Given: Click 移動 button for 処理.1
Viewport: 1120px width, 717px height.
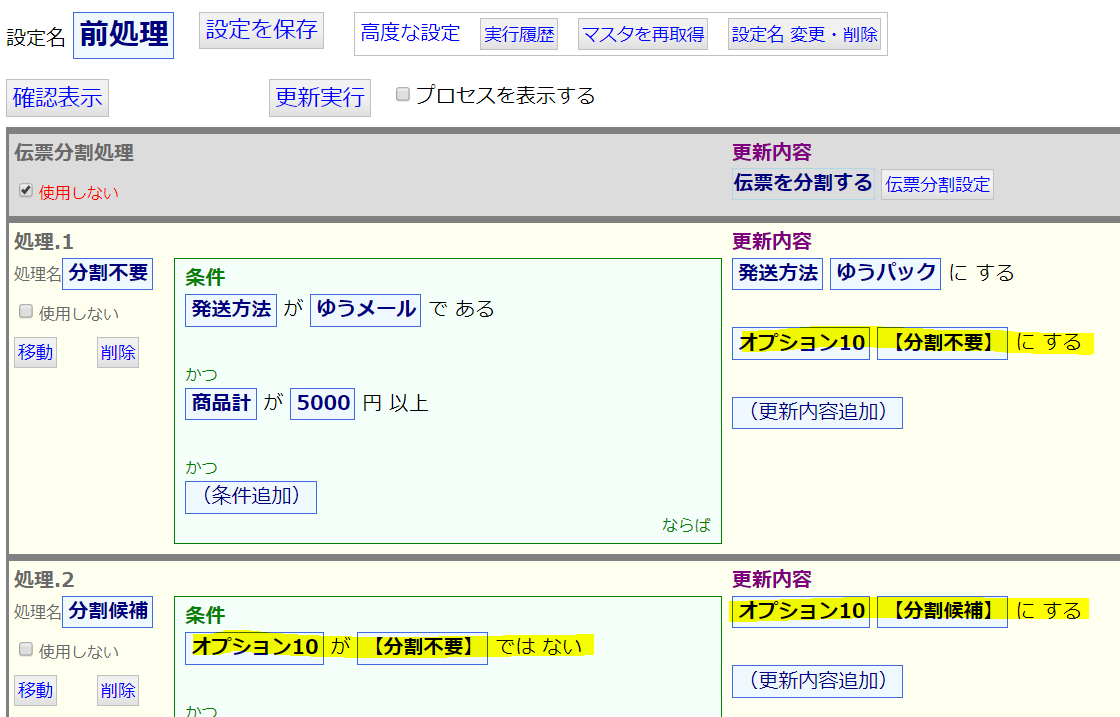Looking at the screenshot, I should pyautogui.click(x=35, y=352).
